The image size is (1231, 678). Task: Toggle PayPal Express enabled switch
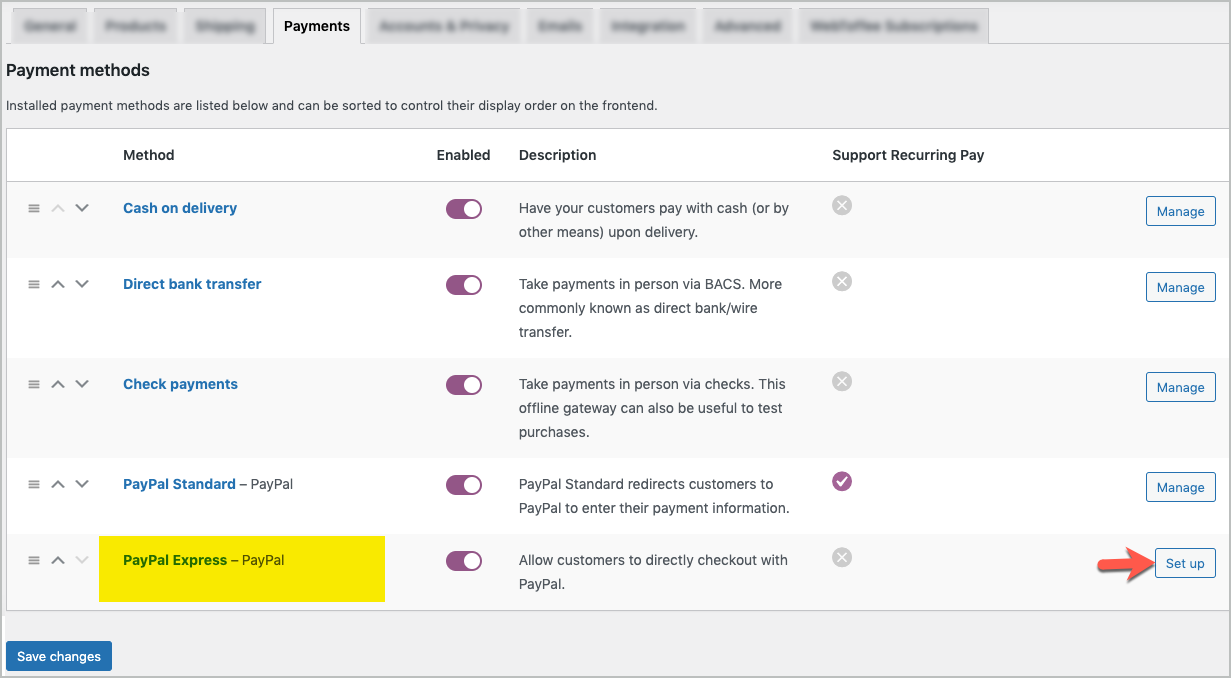pyautogui.click(x=464, y=561)
